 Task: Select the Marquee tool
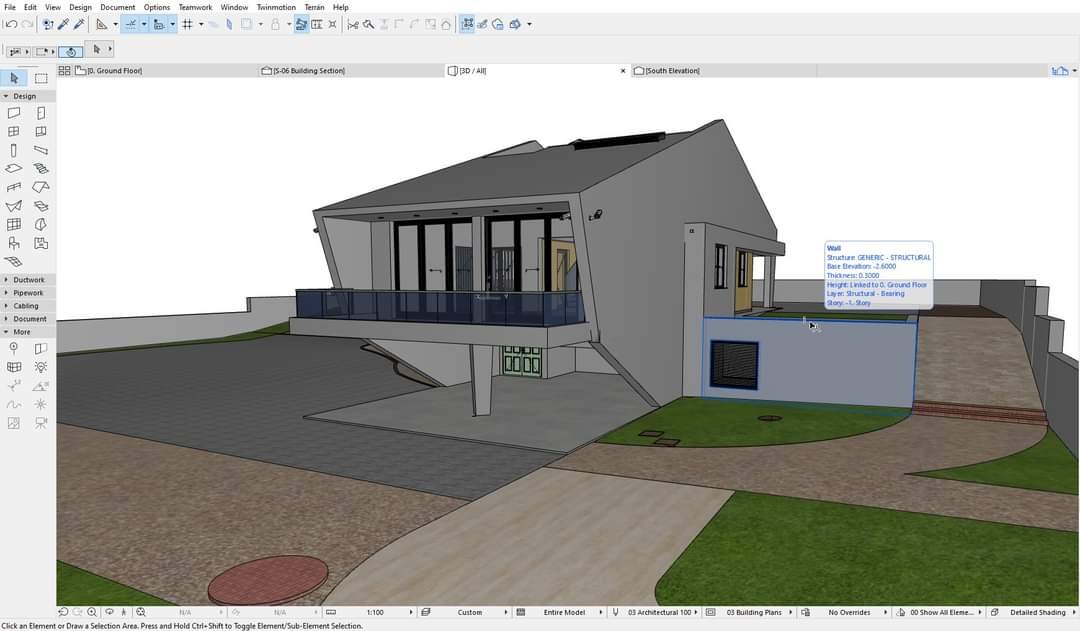(41, 78)
